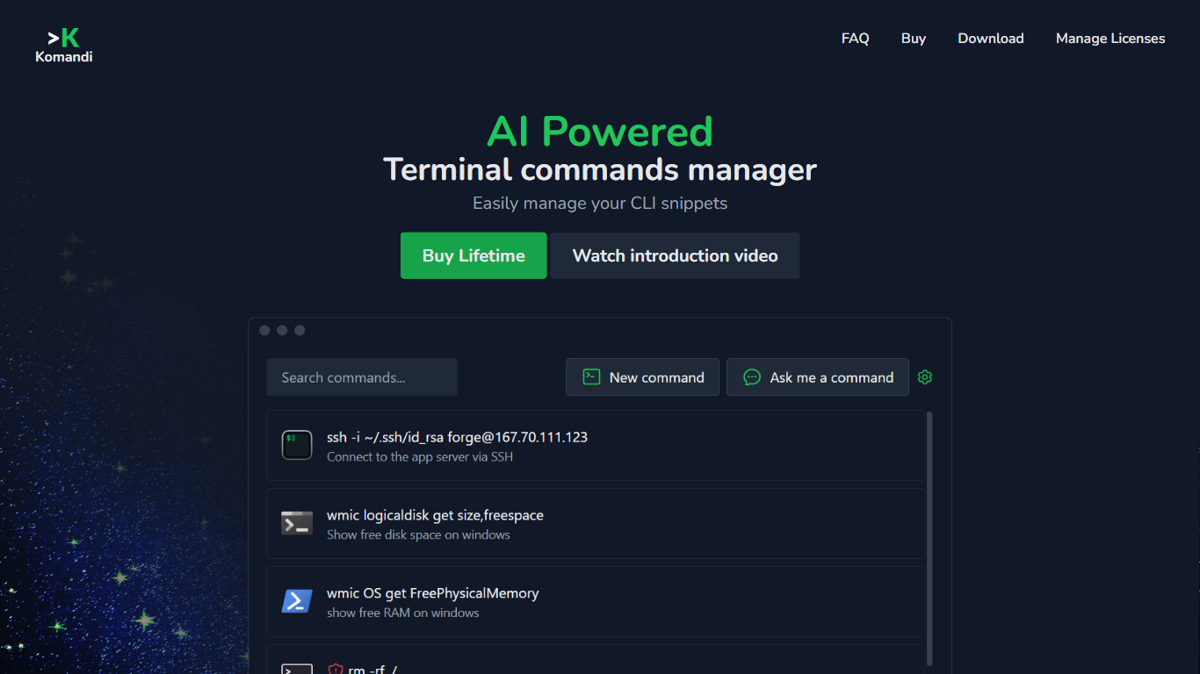1200x674 pixels.
Task: Click the PowerShell icon beside wmic OS
Action: (297, 601)
